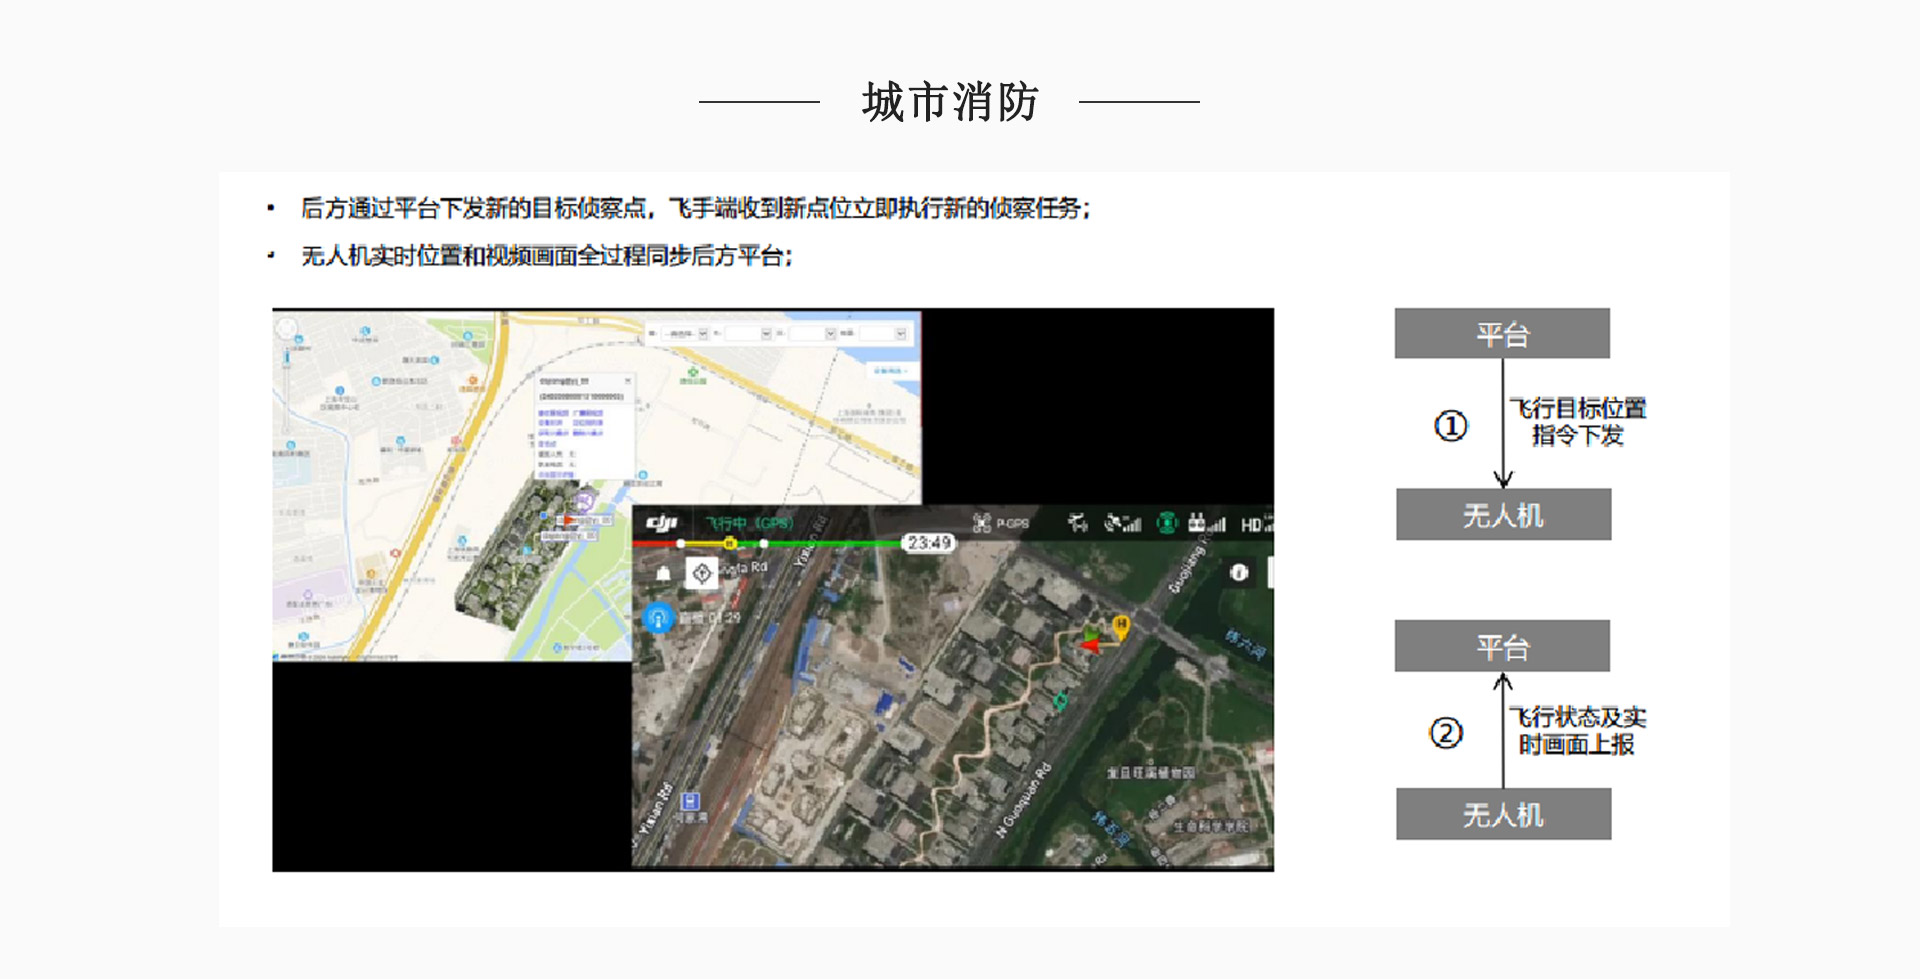Click the green obstacle sensing status icon
Image resolution: width=1920 pixels, height=979 pixels.
tap(1166, 523)
